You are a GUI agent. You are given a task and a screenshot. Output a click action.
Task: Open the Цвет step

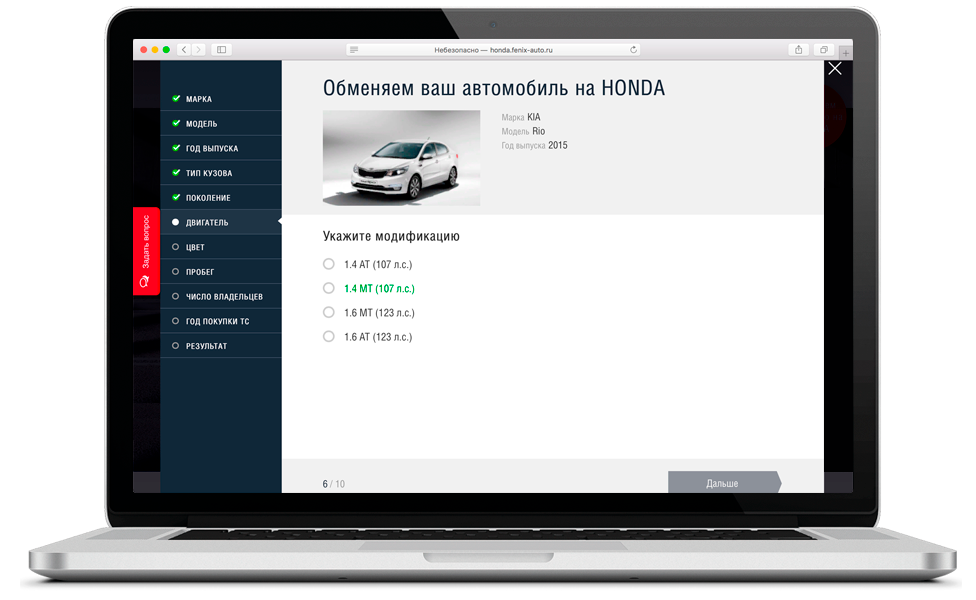pos(221,247)
